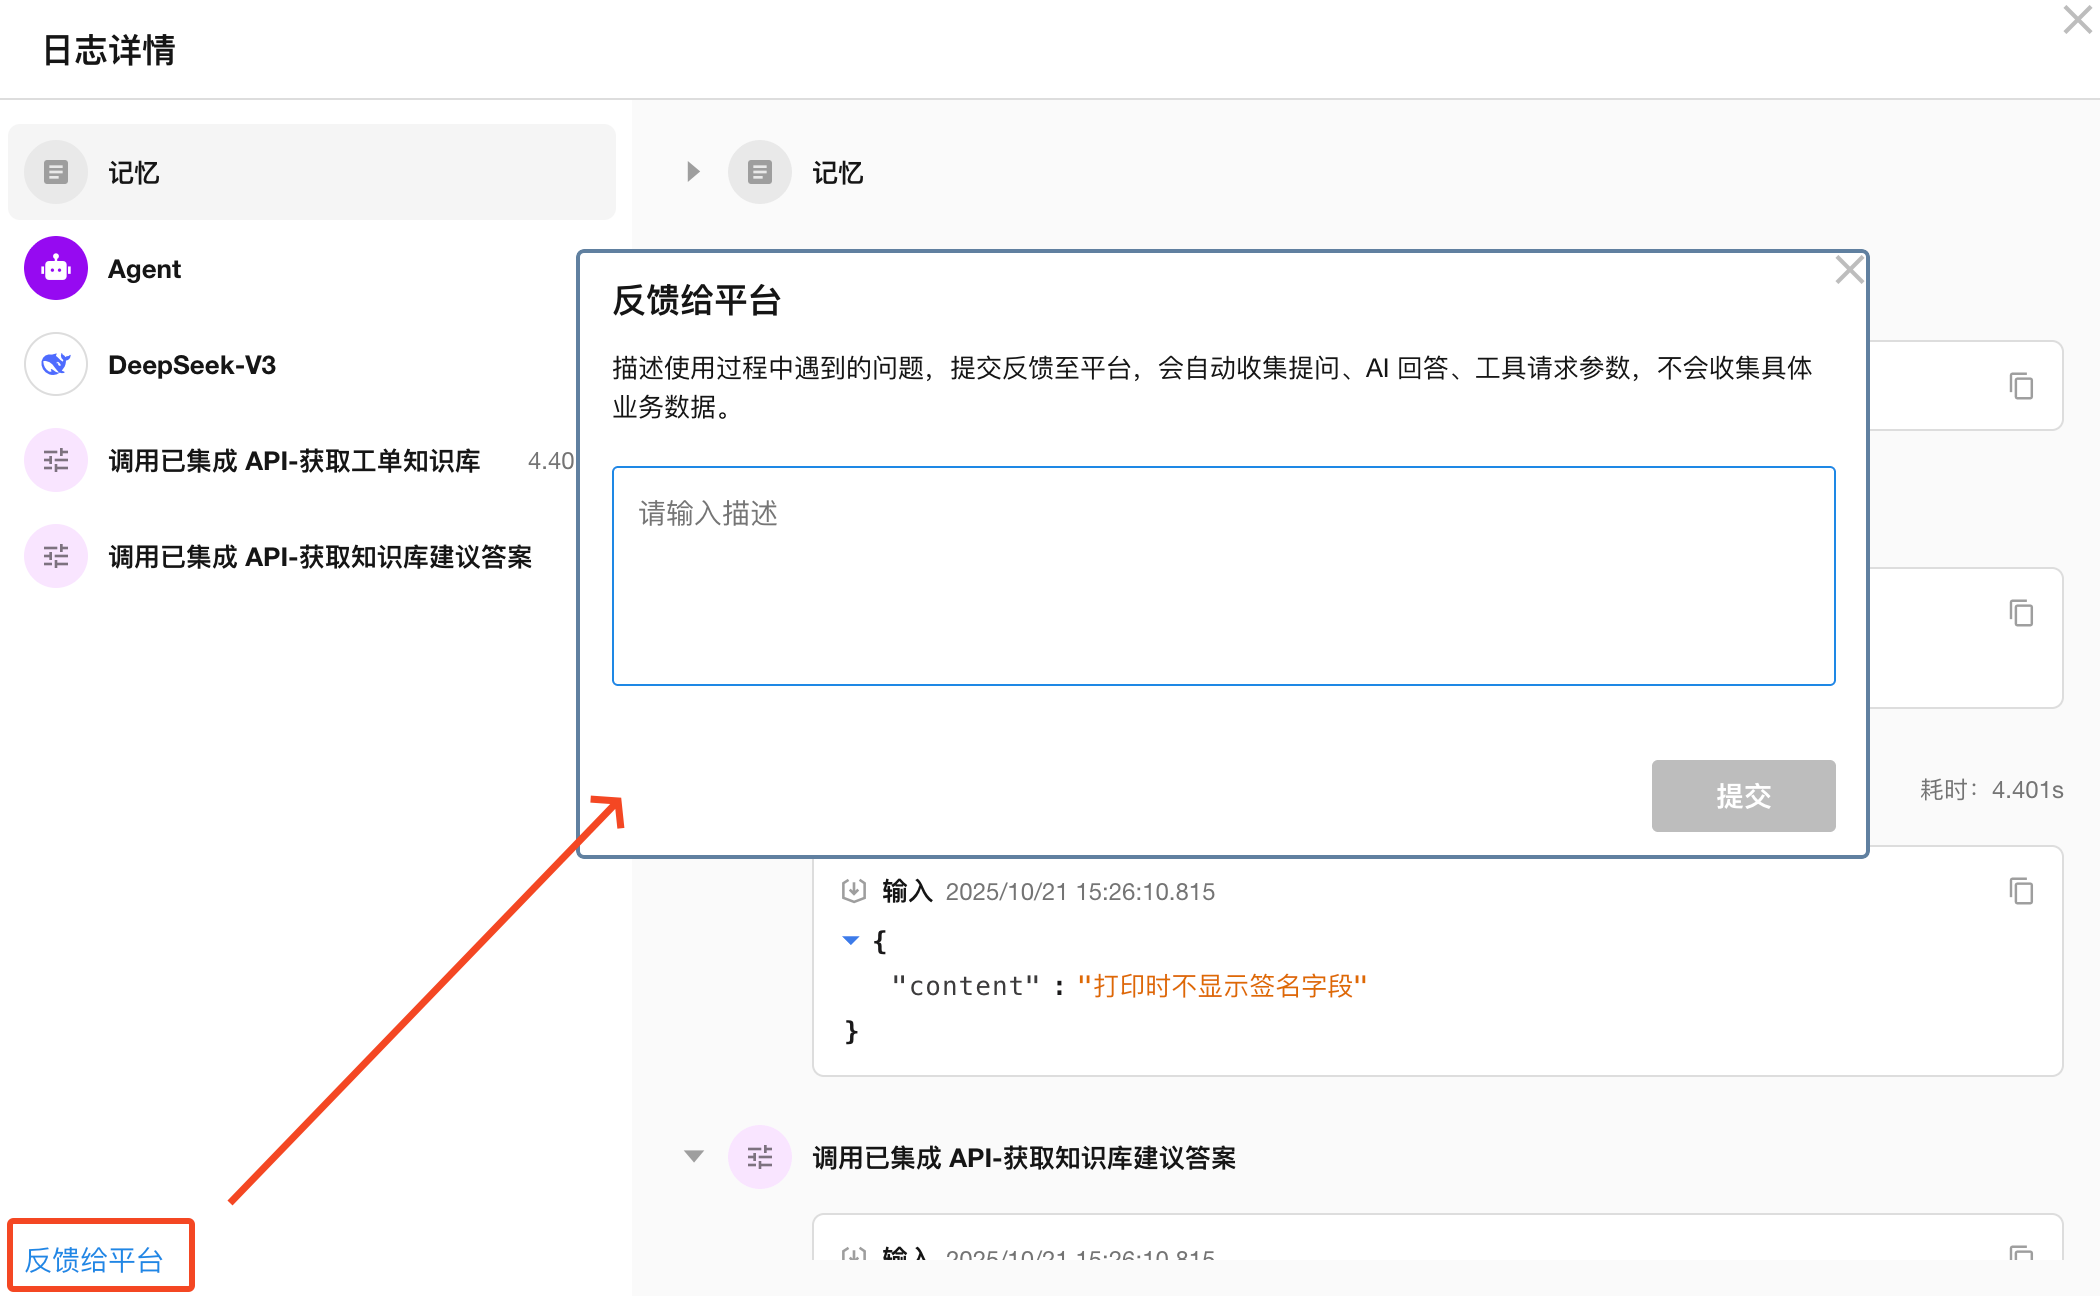Select 记忆 item in left list
Screen dimensions: 2100x1296
point(134,172)
